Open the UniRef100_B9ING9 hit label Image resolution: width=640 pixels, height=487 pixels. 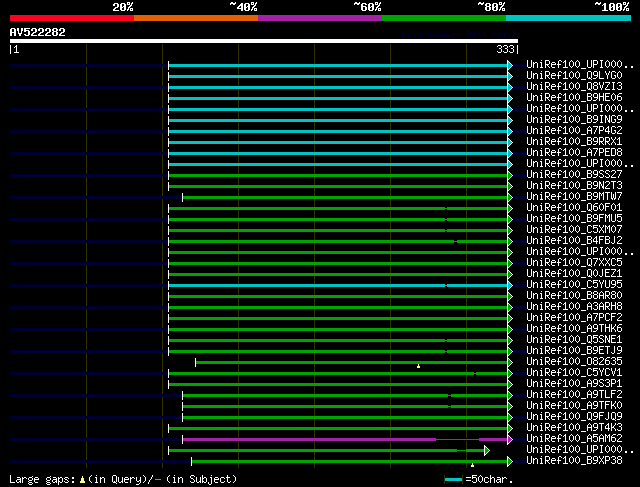pyautogui.click(x=573, y=119)
